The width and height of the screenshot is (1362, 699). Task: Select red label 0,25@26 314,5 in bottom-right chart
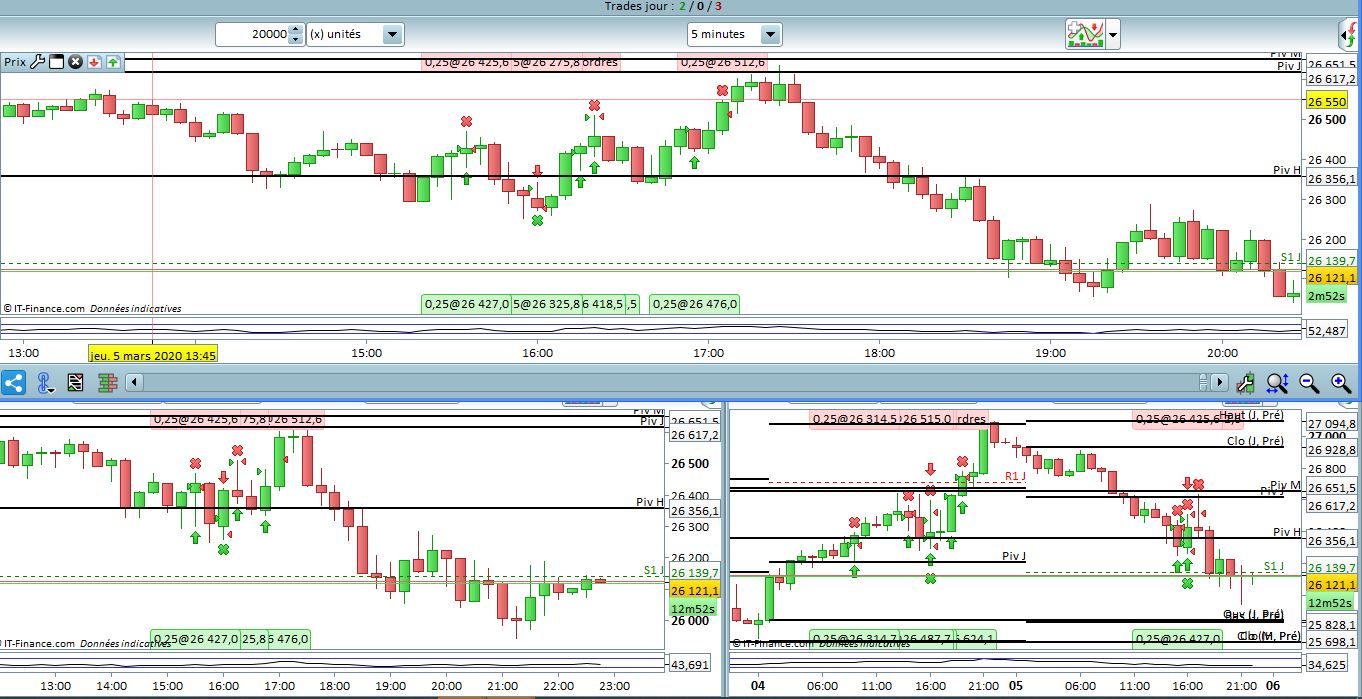click(855, 419)
